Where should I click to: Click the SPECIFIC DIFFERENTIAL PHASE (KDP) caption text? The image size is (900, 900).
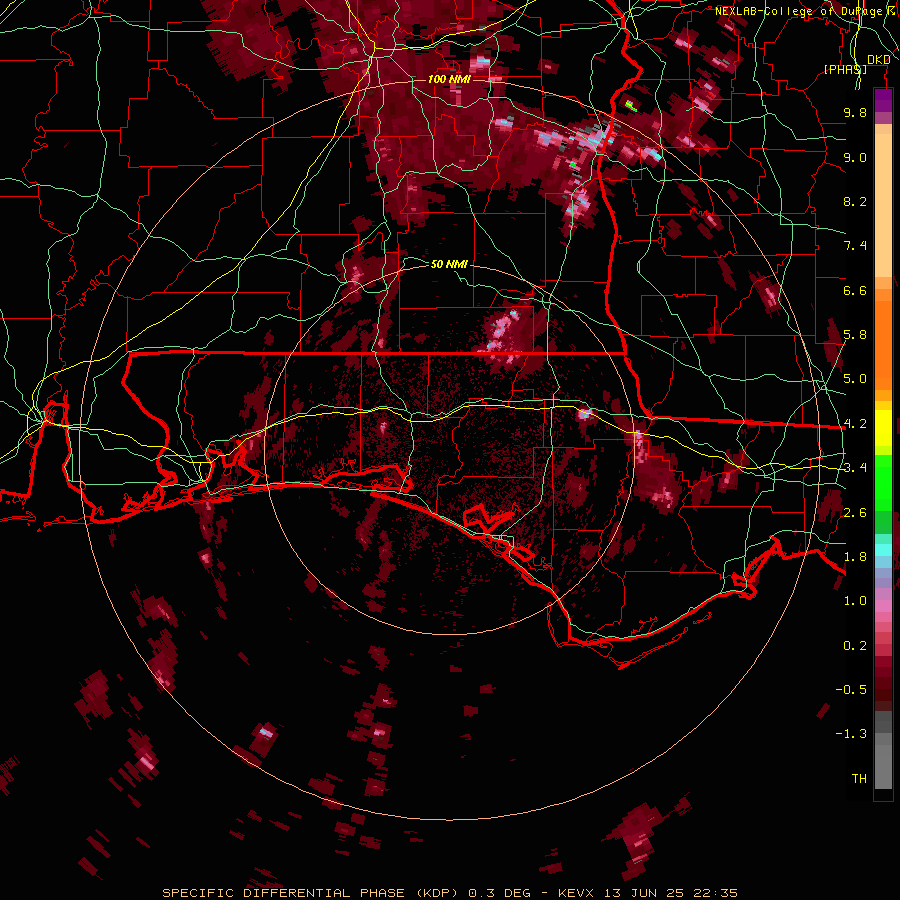point(311,893)
